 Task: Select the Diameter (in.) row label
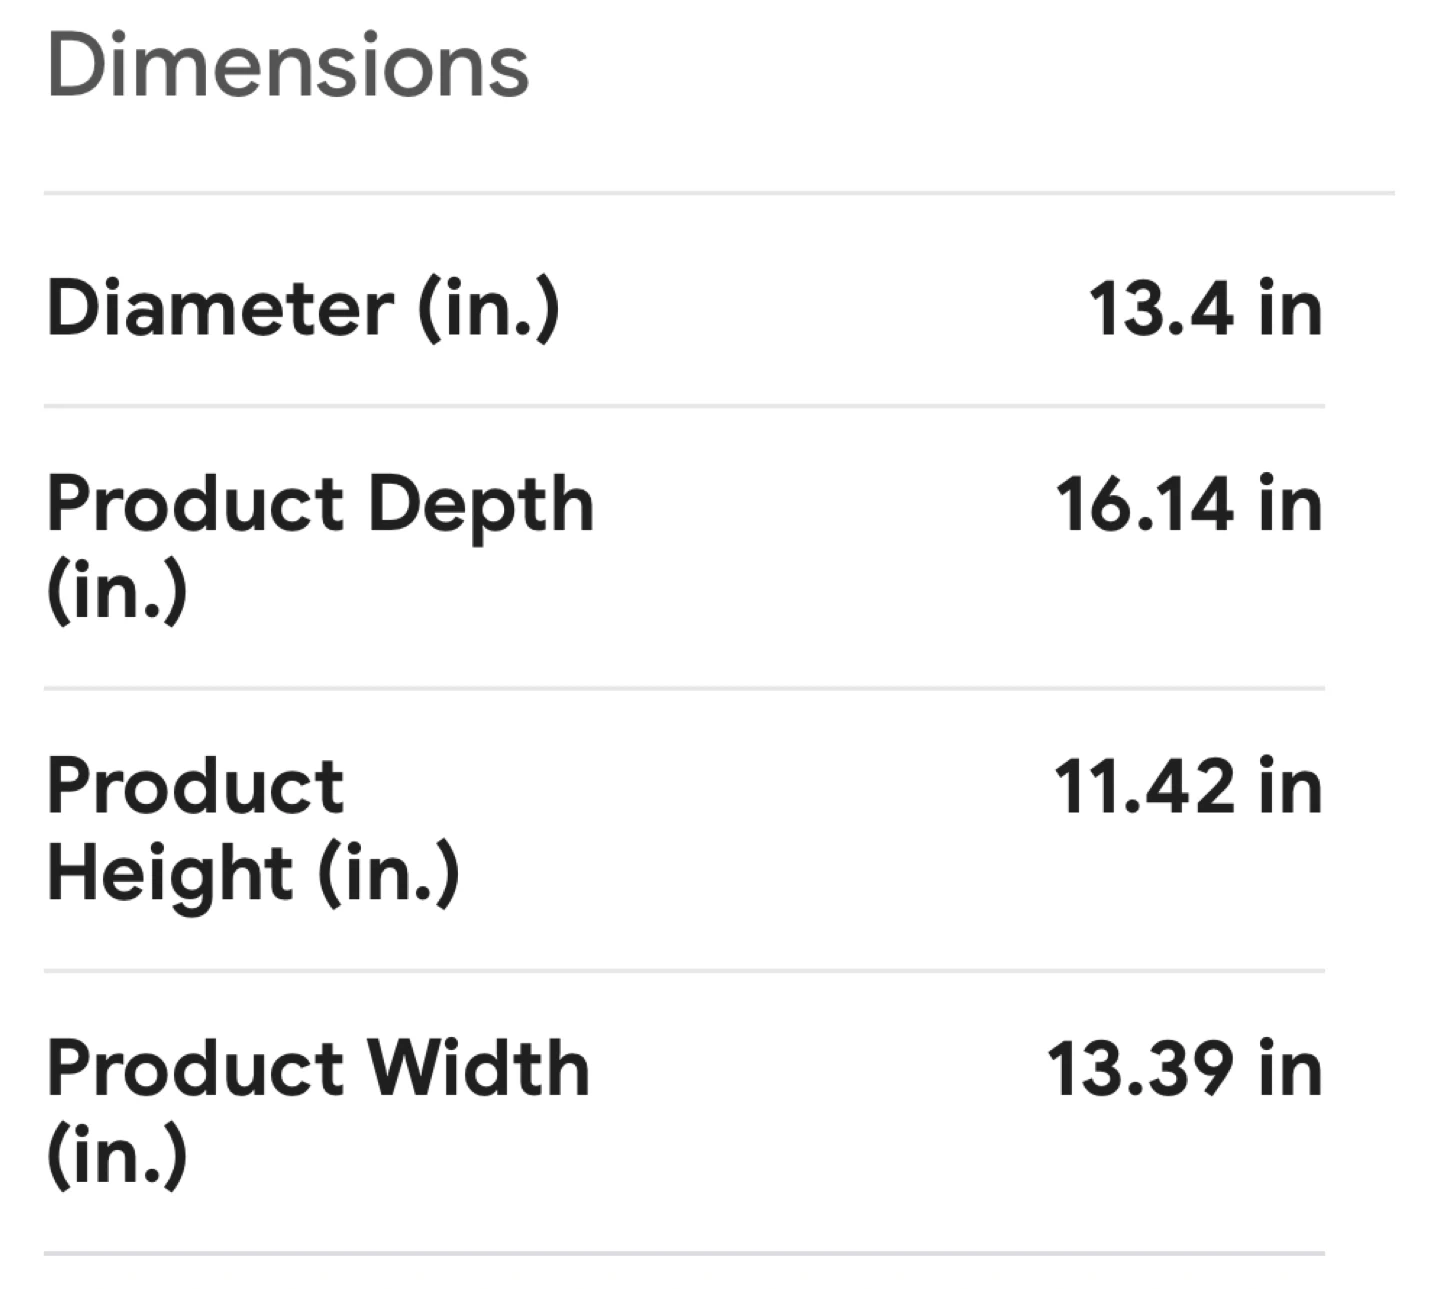click(302, 308)
